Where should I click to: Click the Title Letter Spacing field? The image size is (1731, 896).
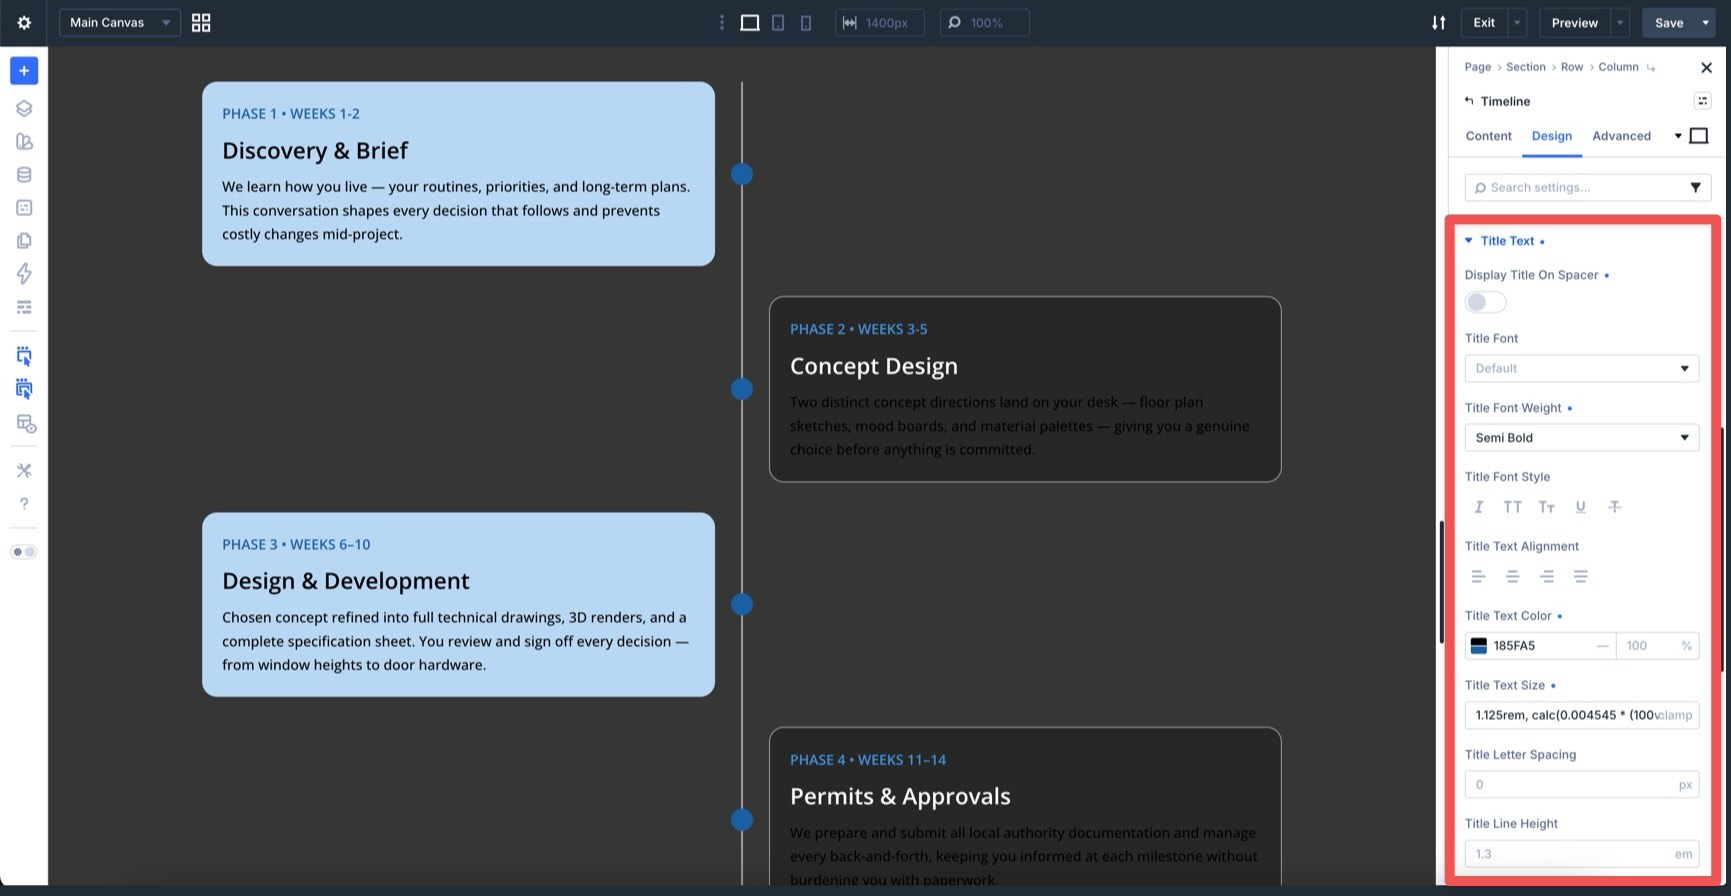click(1581, 784)
